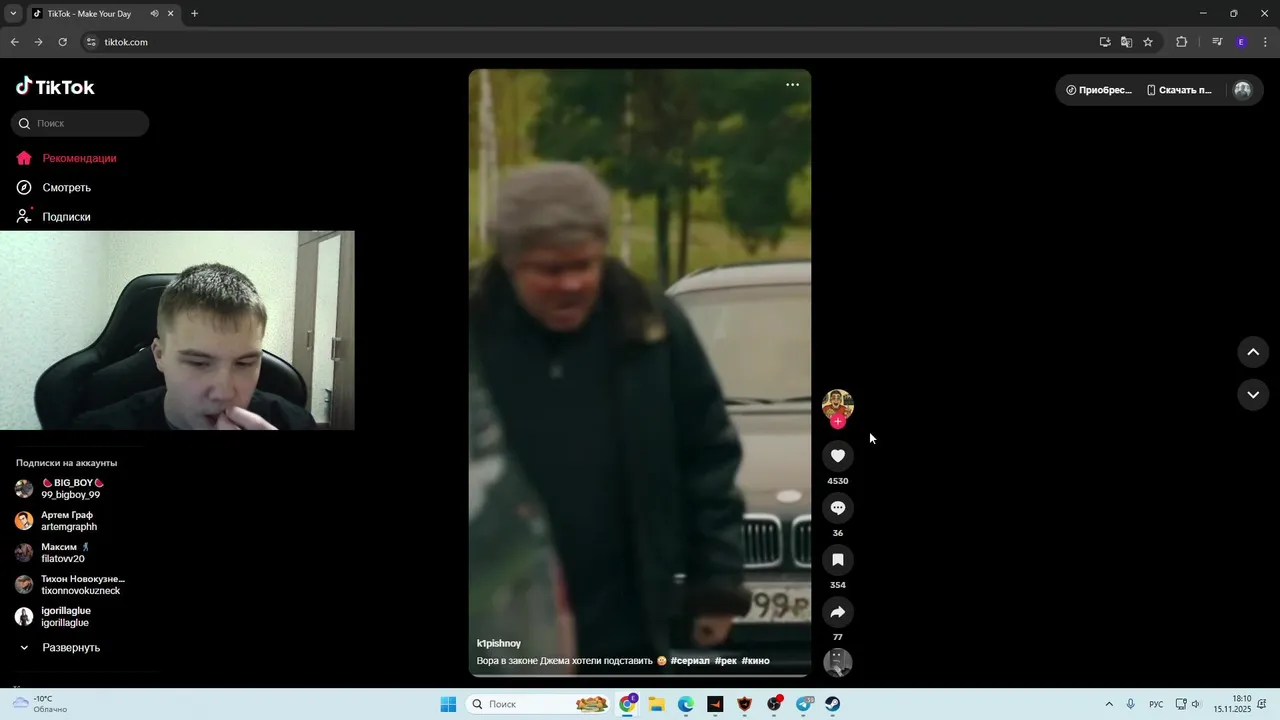Bookmark this page with the star icon

tap(1148, 42)
